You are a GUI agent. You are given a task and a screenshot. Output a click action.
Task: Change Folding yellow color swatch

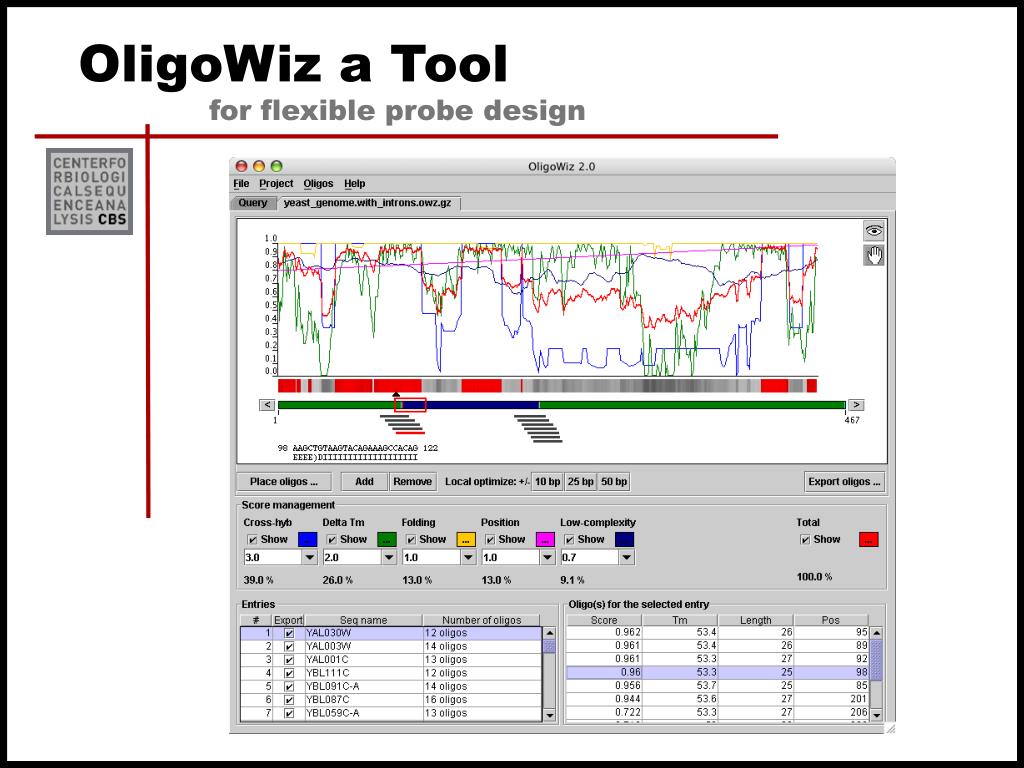pyautogui.click(x=466, y=539)
